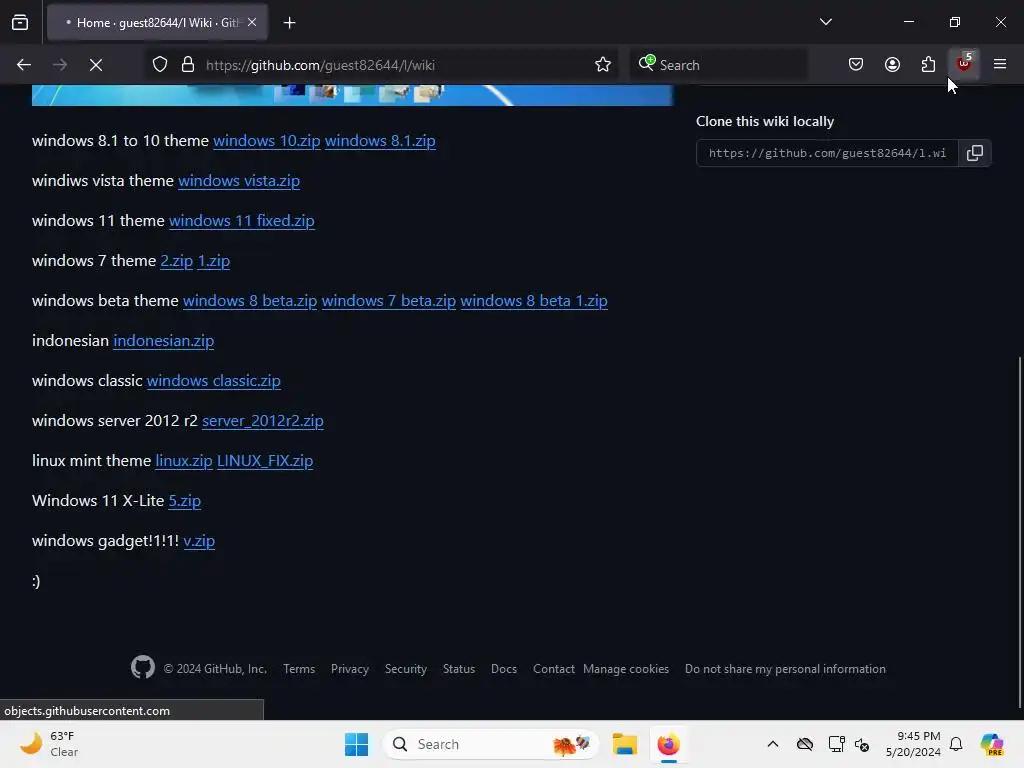Go back one page
This screenshot has width=1024, height=768.
[24, 65]
